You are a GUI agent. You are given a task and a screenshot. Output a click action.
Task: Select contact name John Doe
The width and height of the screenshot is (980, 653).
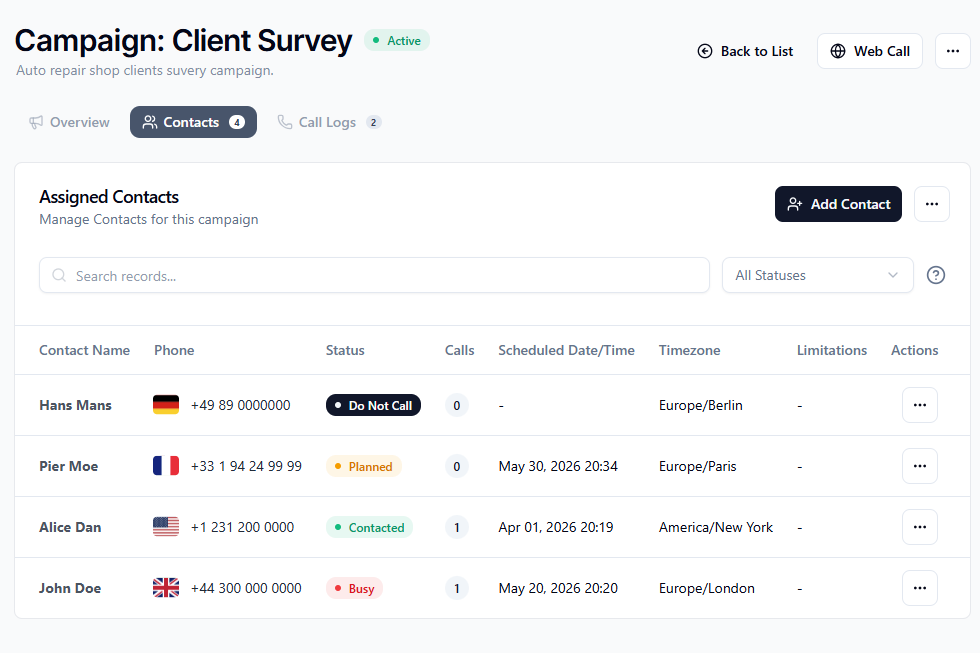tap(70, 588)
